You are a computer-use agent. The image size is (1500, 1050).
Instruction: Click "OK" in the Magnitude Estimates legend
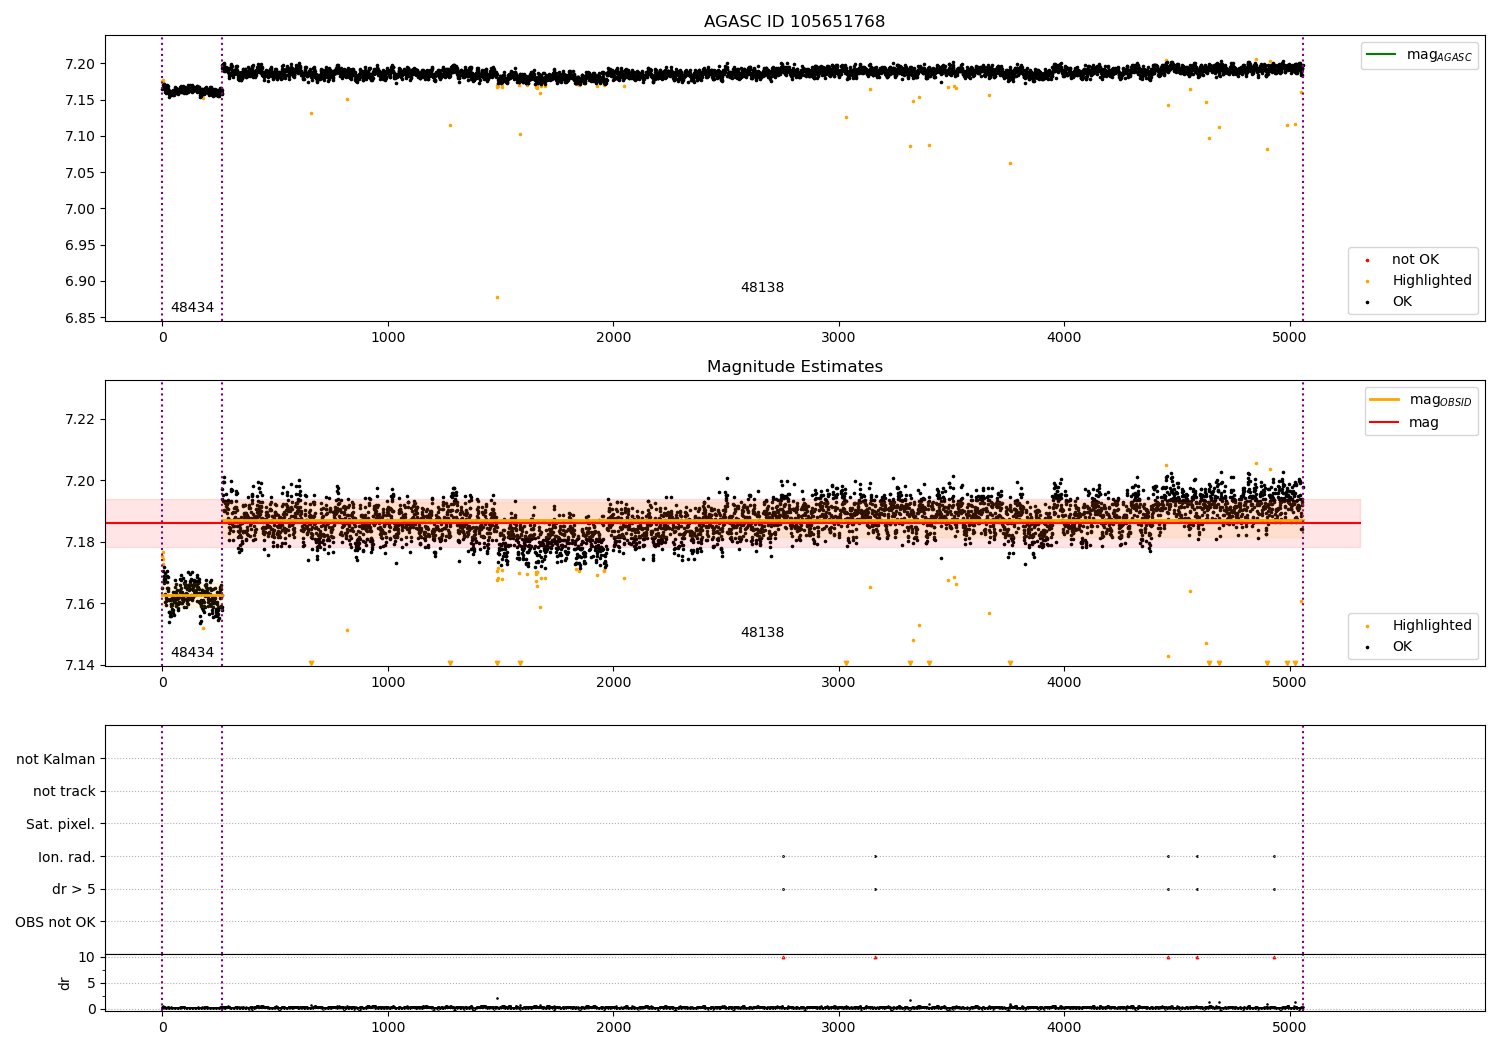click(x=1402, y=647)
